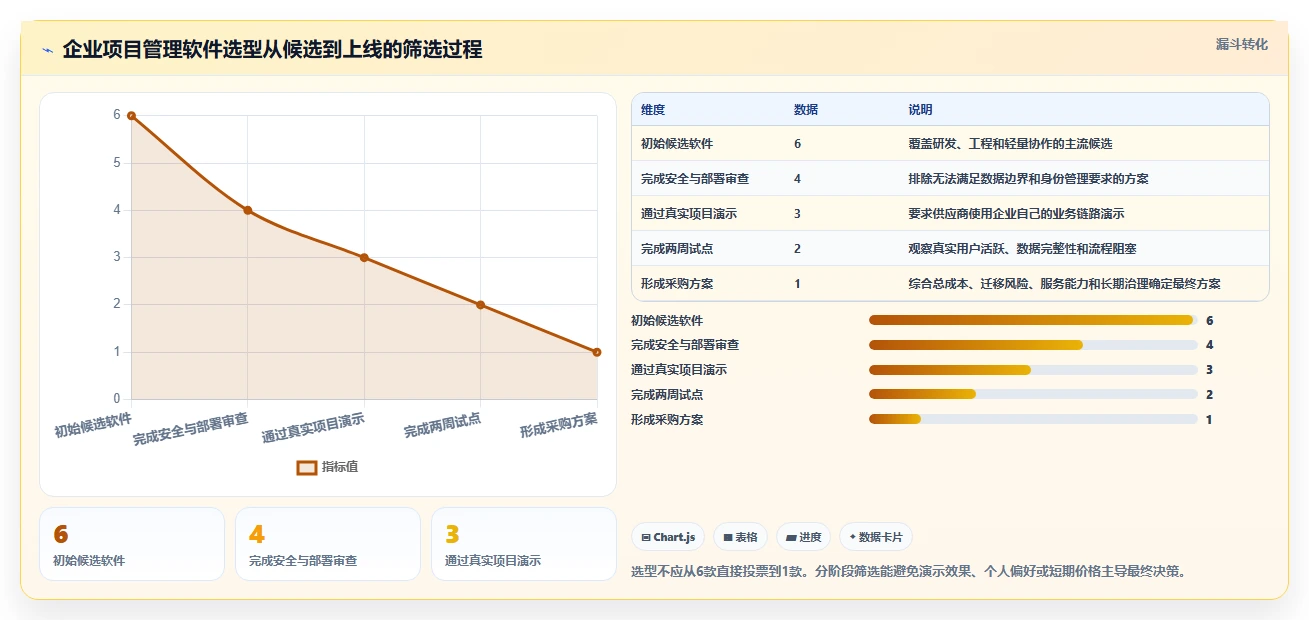This screenshot has width=1309, height=620.
Task: Click 通过真实项目演示 in the table
Action: 689,214
